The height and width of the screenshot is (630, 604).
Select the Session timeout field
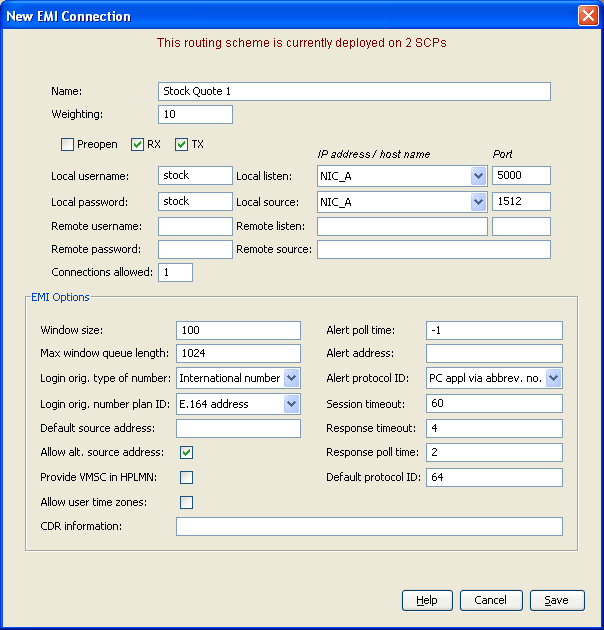click(494, 403)
